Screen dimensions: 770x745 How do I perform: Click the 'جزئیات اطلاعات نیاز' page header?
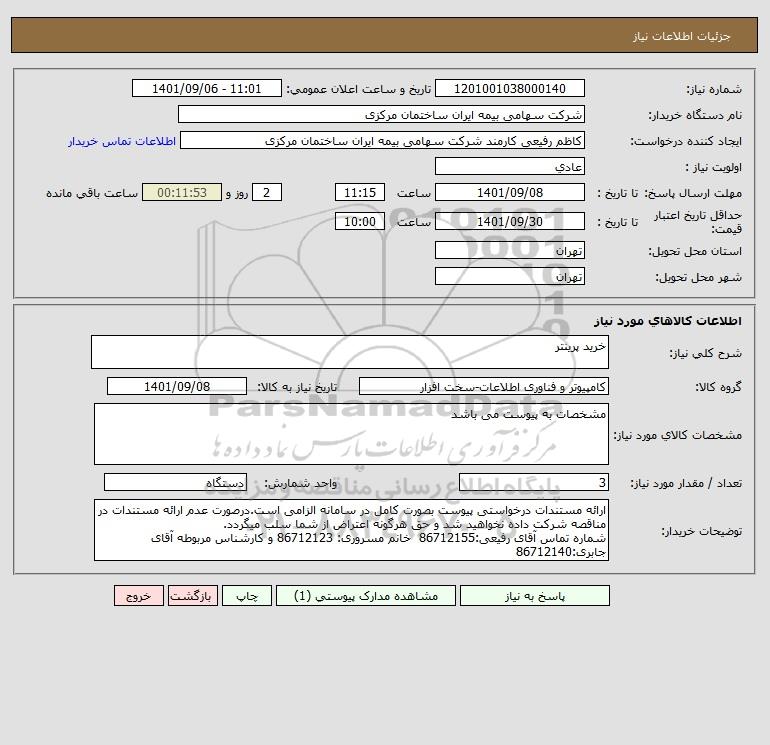682,36
